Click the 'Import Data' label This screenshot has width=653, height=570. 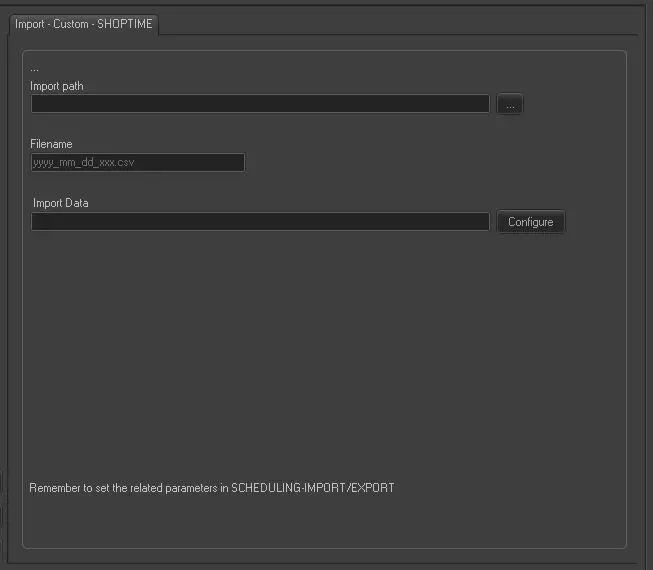coord(61,203)
